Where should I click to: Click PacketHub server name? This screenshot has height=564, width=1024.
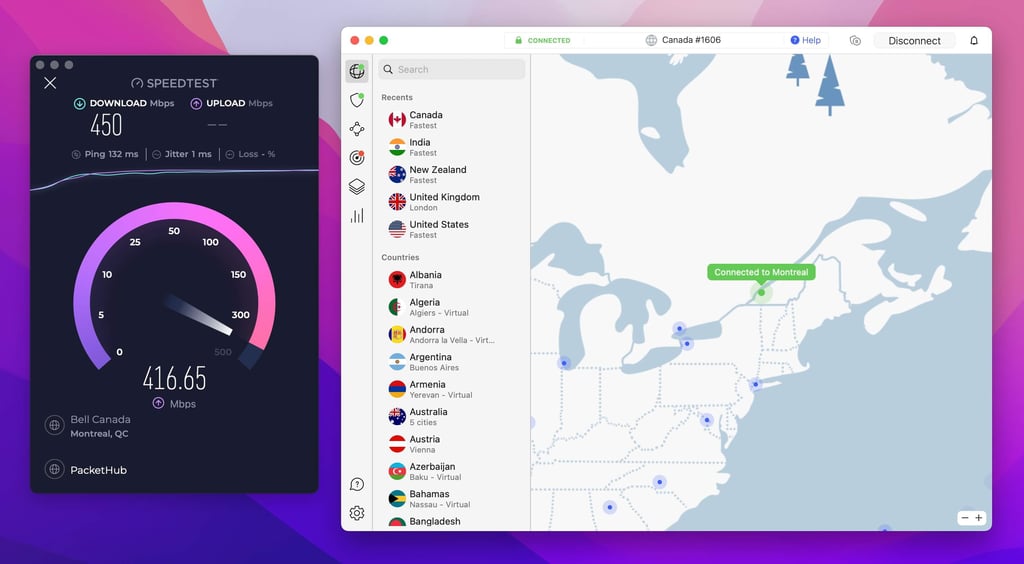coord(99,470)
